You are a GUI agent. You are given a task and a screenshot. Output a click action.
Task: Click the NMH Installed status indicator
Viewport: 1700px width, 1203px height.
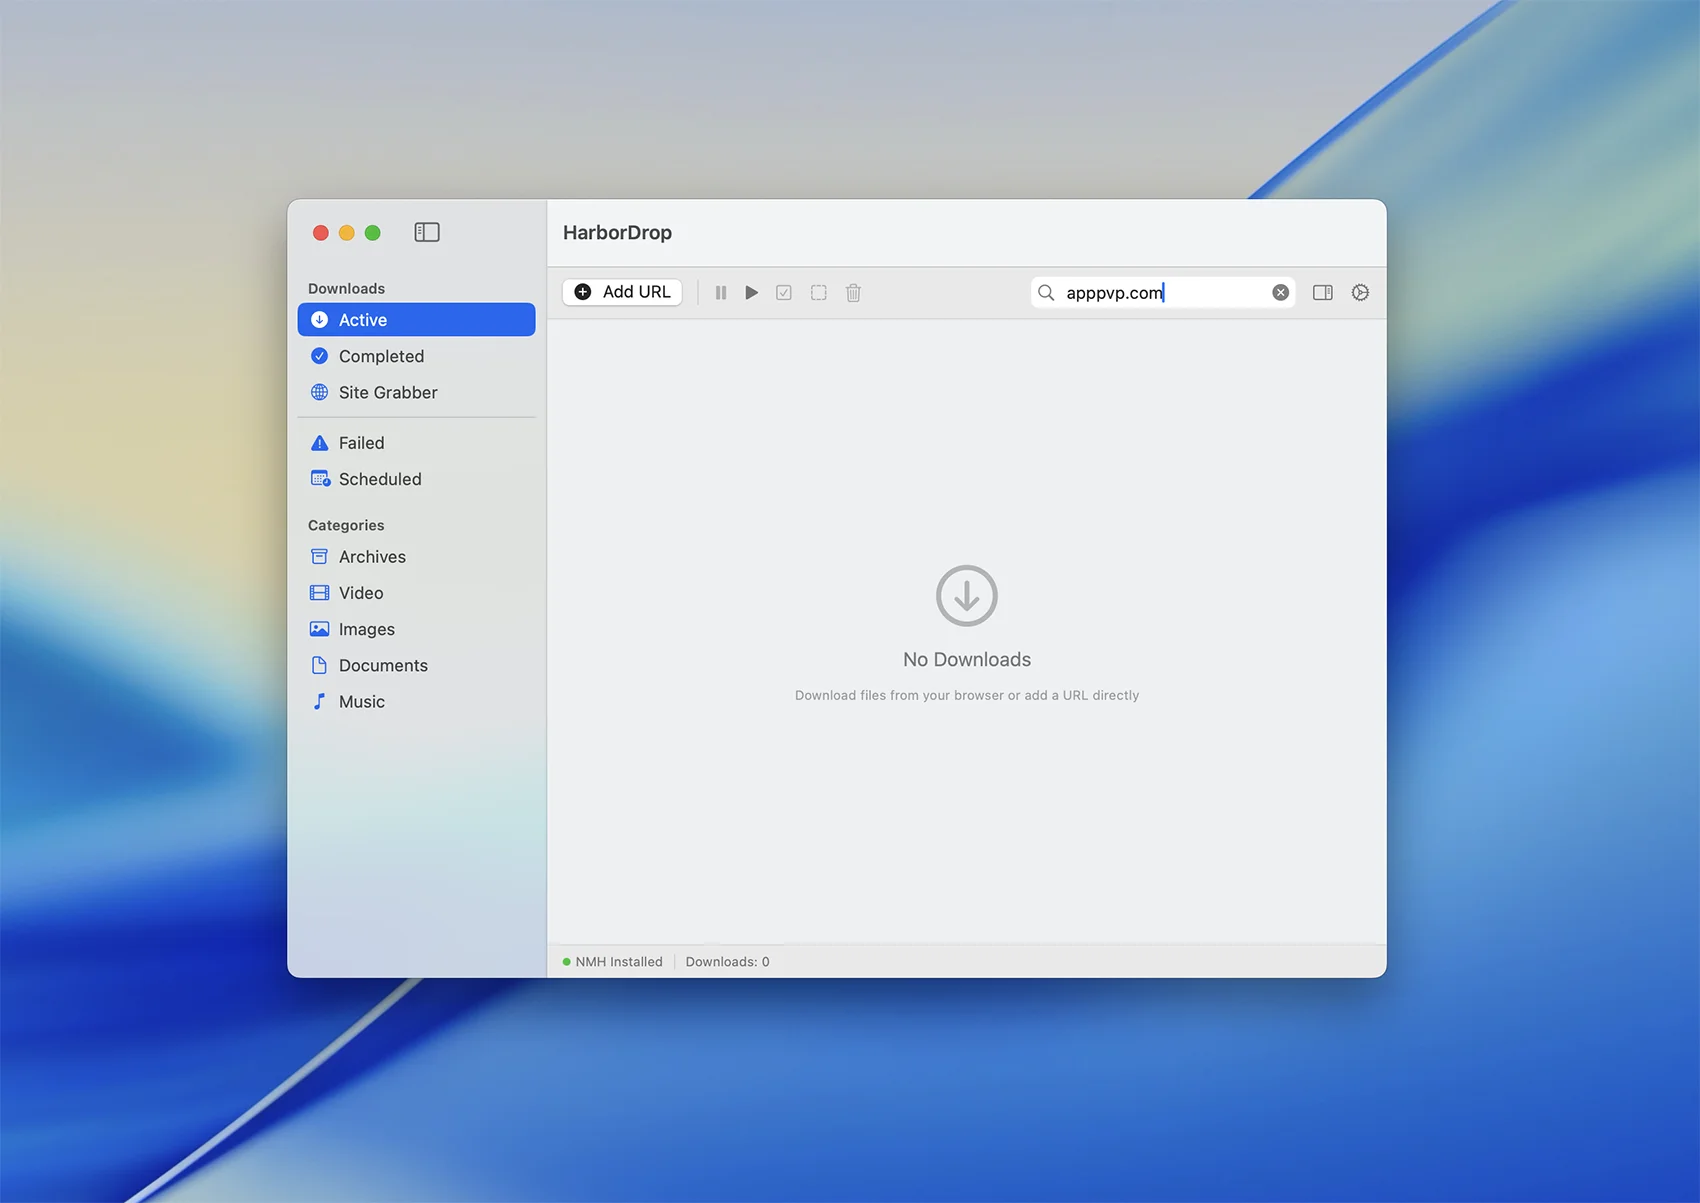[x=613, y=962]
